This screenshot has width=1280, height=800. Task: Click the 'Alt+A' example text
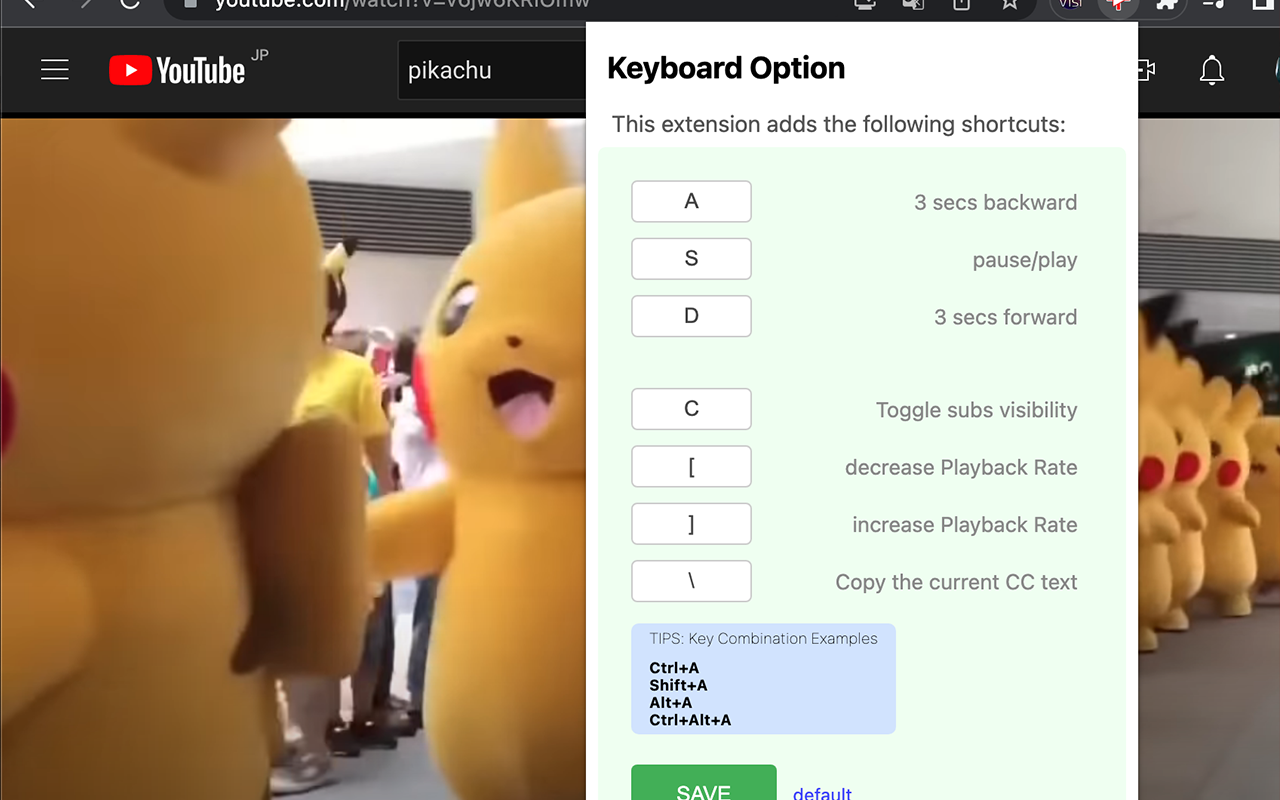pos(671,702)
